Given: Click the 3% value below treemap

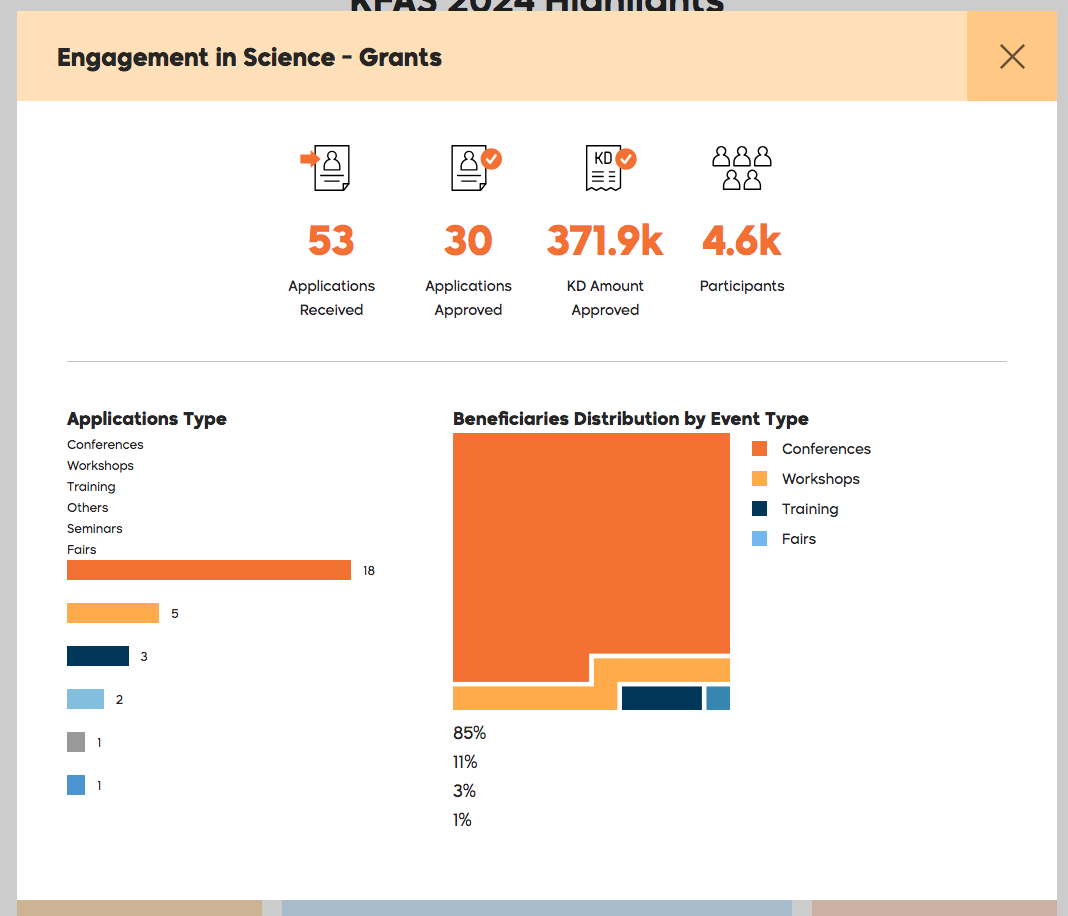Looking at the screenshot, I should click(464, 791).
